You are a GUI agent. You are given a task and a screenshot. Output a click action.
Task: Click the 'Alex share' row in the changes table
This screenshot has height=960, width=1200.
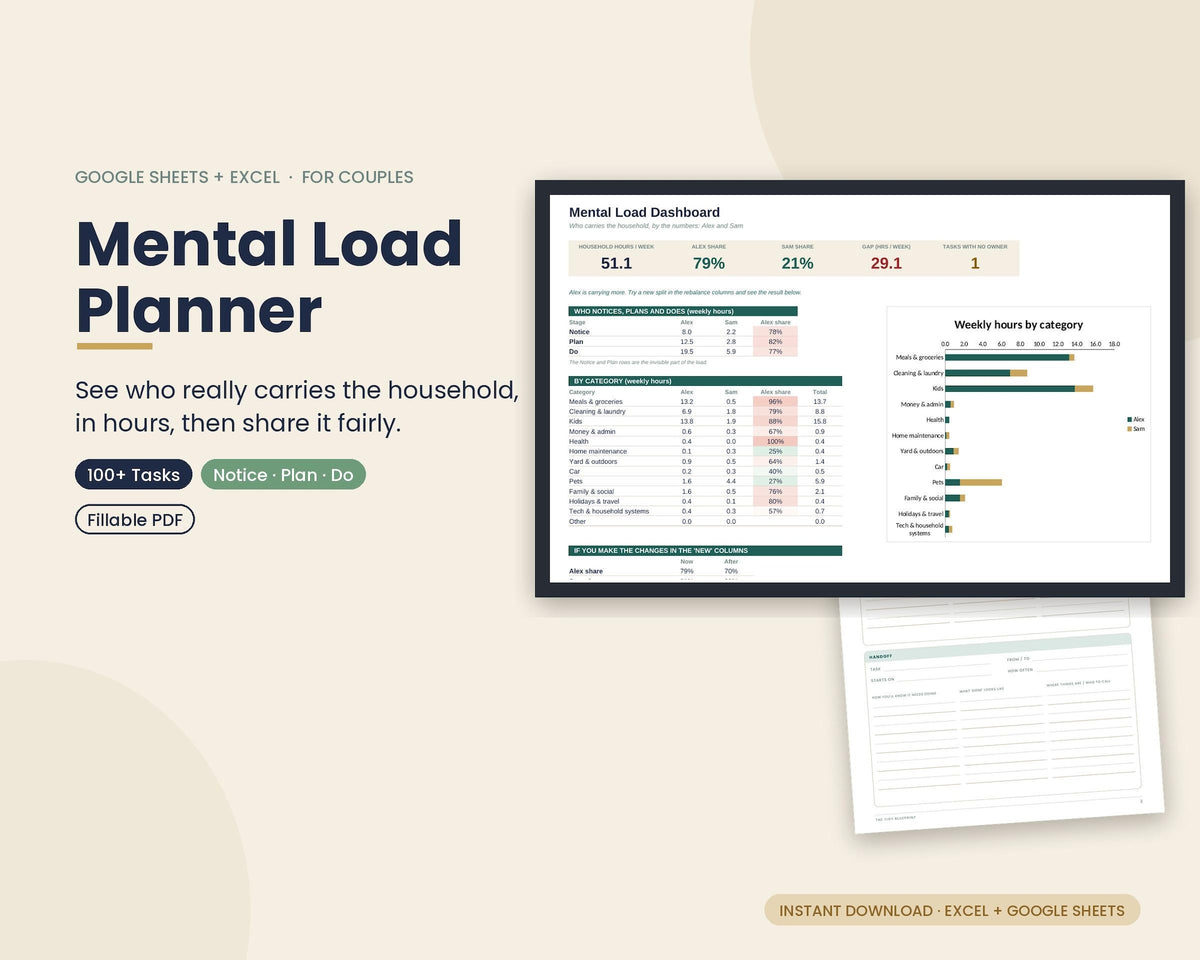(x=660, y=571)
